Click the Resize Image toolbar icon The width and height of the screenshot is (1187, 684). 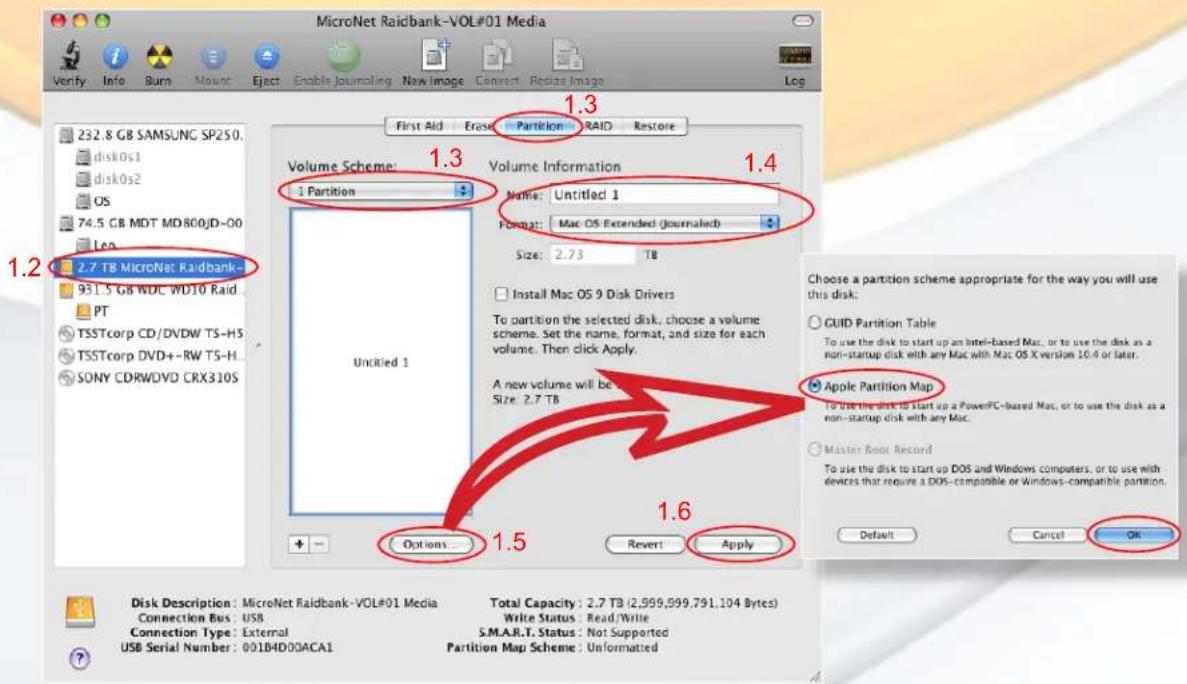[567, 56]
